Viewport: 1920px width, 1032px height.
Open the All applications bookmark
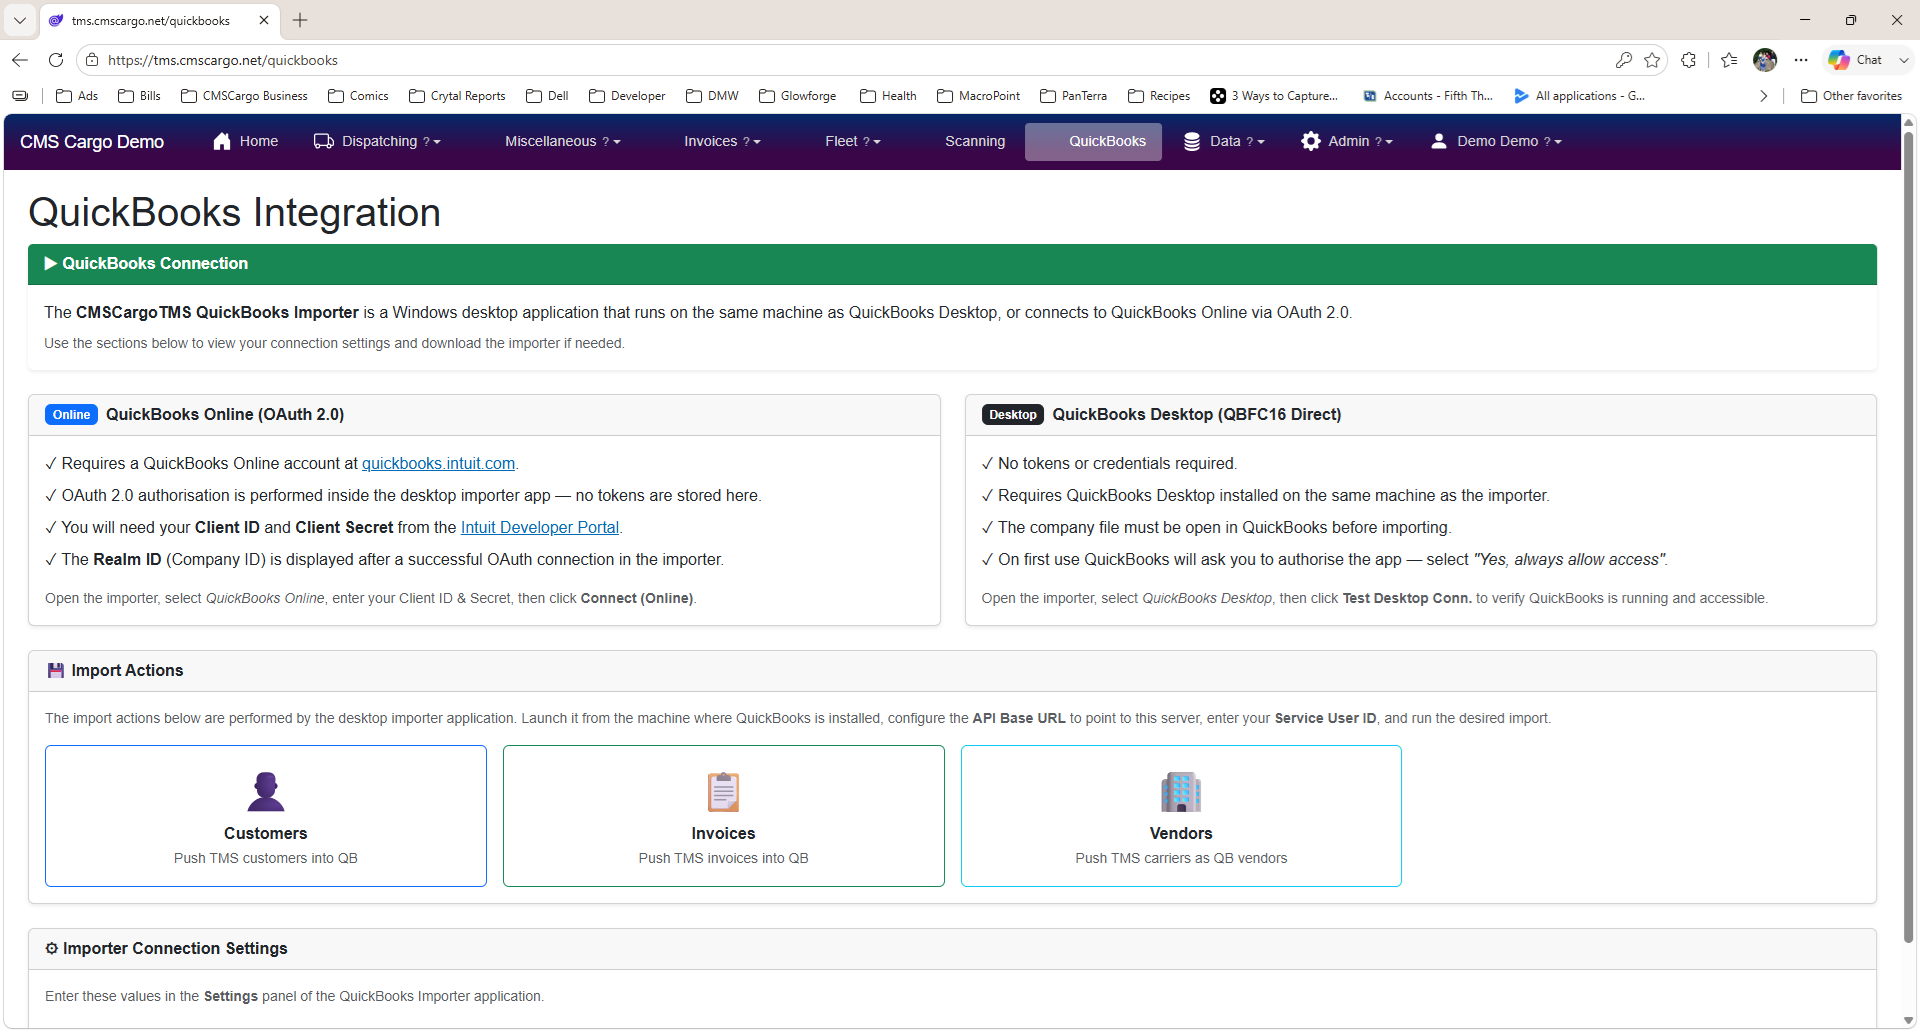point(1579,96)
